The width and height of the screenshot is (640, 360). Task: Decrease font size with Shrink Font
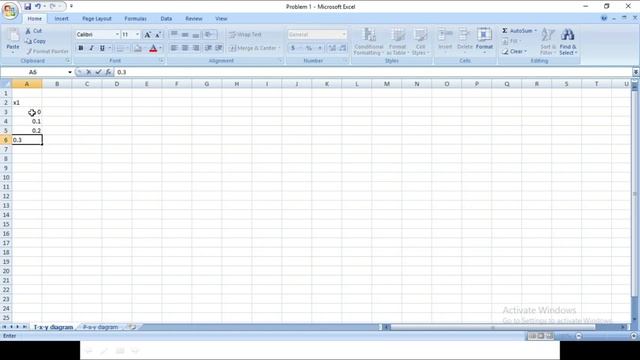pyautogui.click(x=158, y=35)
